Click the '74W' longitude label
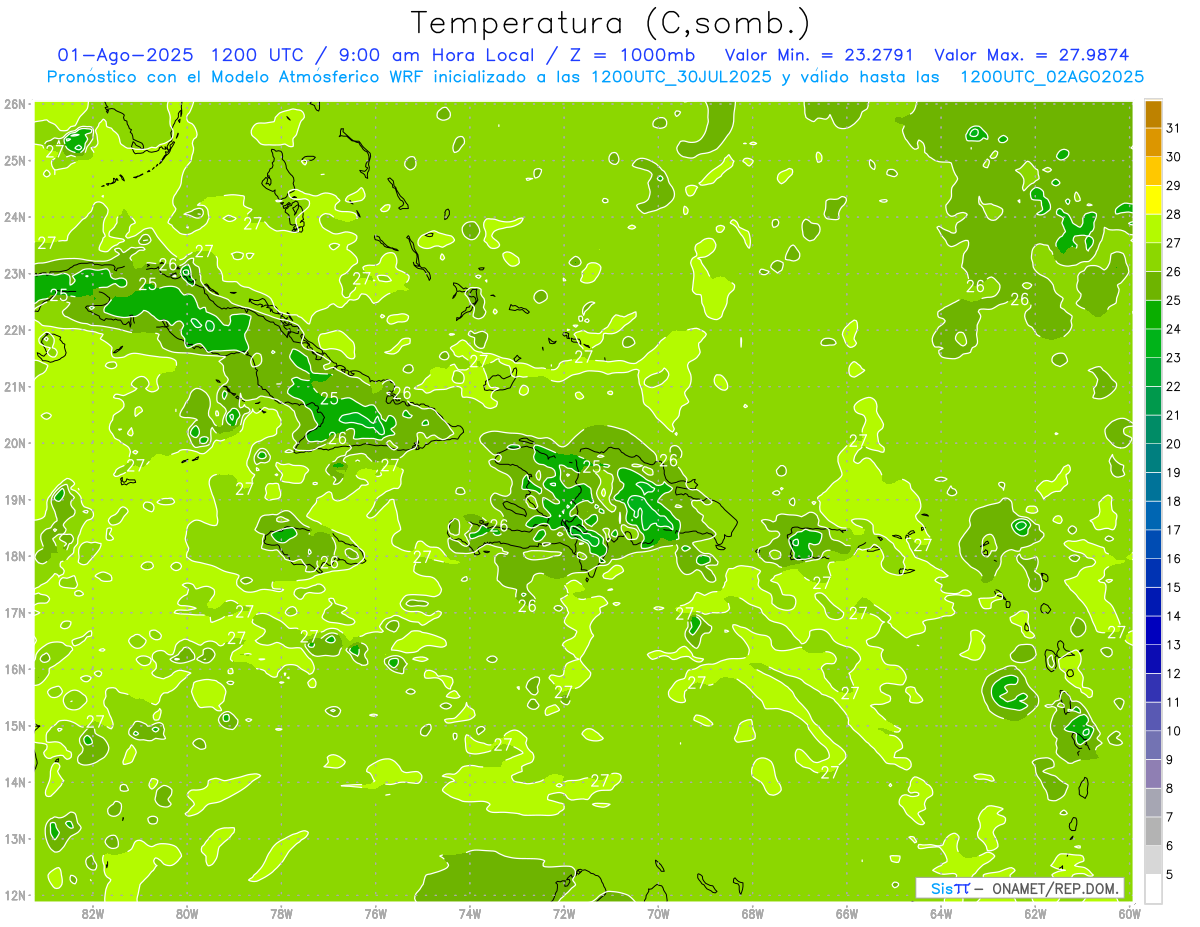The height and width of the screenshot is (927, 1200). 470,913
